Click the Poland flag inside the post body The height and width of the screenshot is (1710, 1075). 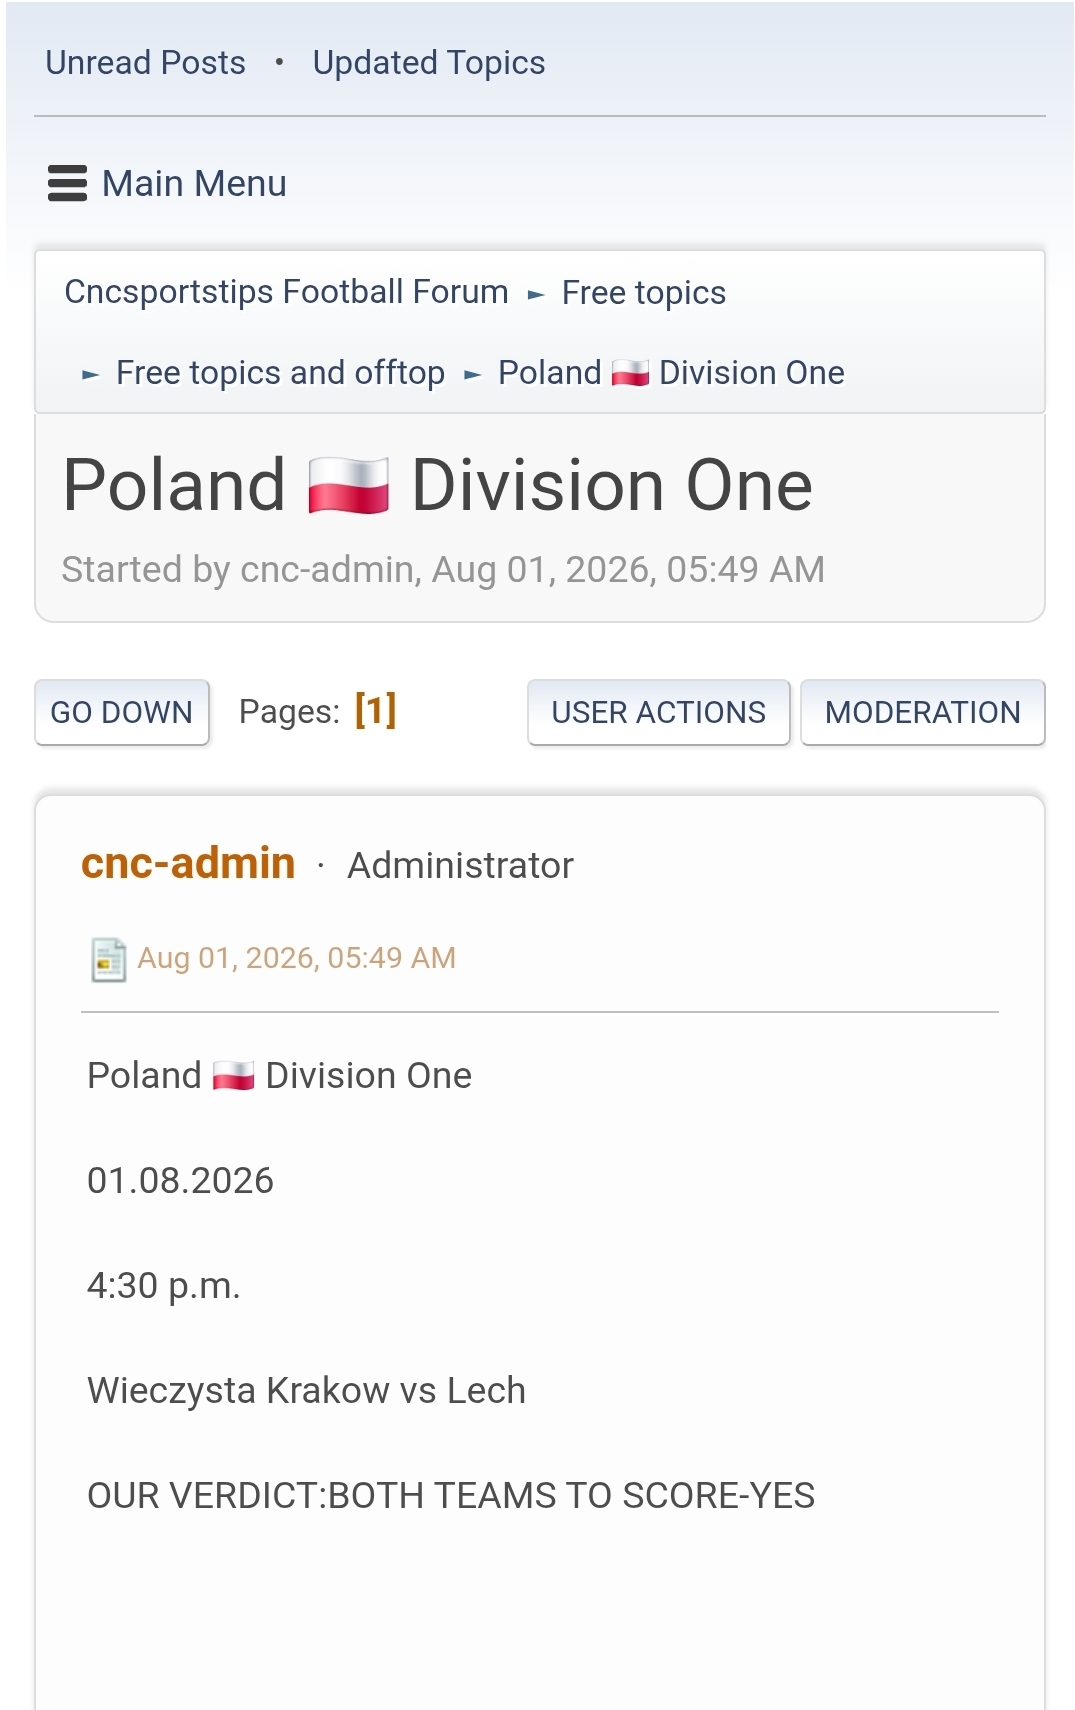point(233,1076)
